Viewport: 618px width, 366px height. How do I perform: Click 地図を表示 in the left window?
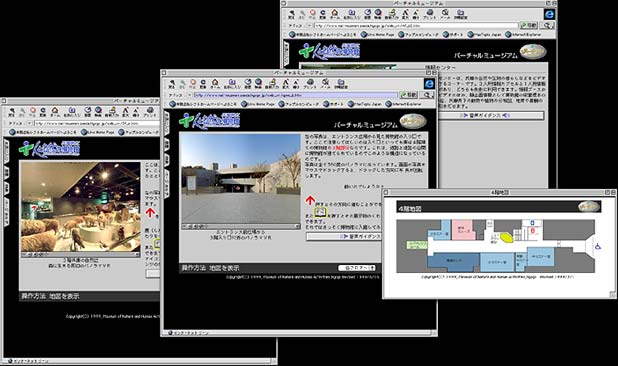pyautogui.click(x=64, y=296)
